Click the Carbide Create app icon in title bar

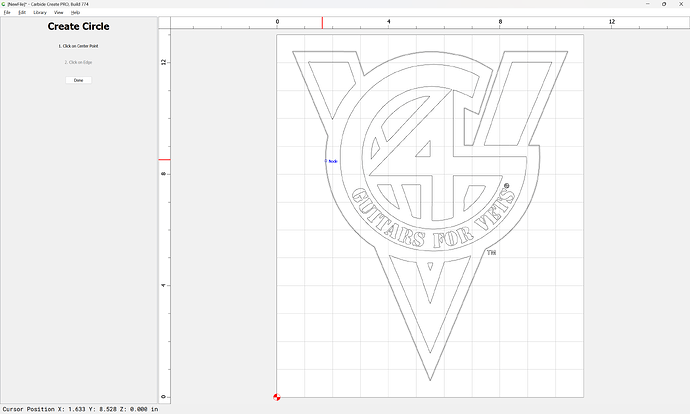click(4, 4)
